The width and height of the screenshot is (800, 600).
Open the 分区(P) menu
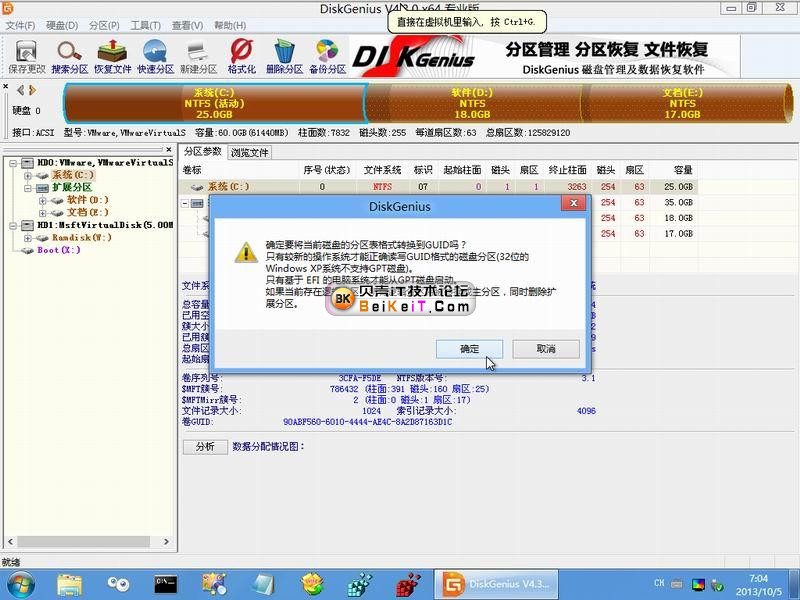104,26
